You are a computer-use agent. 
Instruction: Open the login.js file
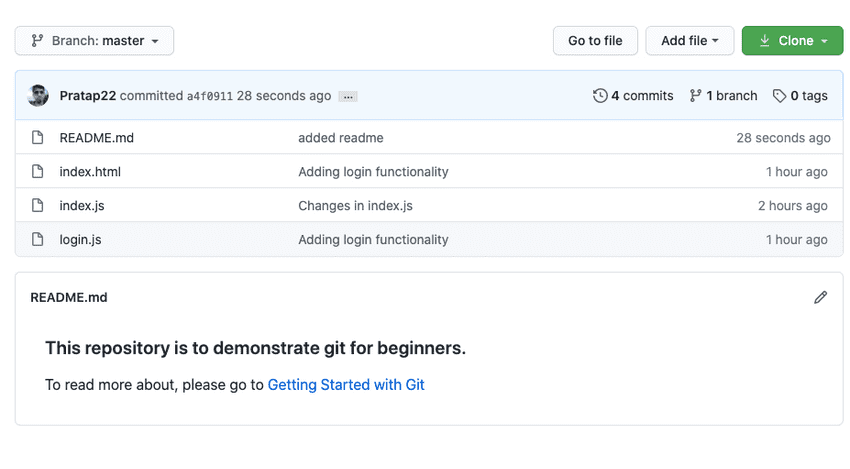point(80,240)
